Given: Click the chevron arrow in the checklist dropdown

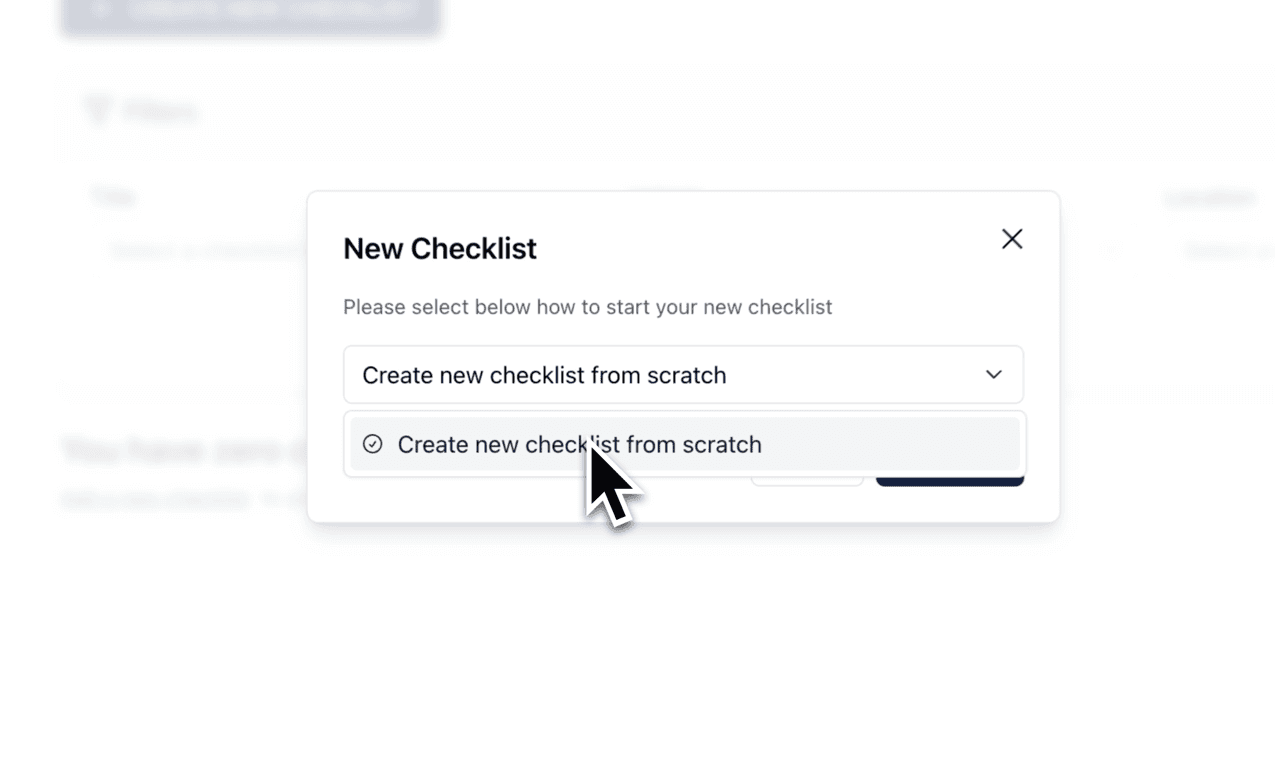Looking at the screenshot, I should [993, 375].
